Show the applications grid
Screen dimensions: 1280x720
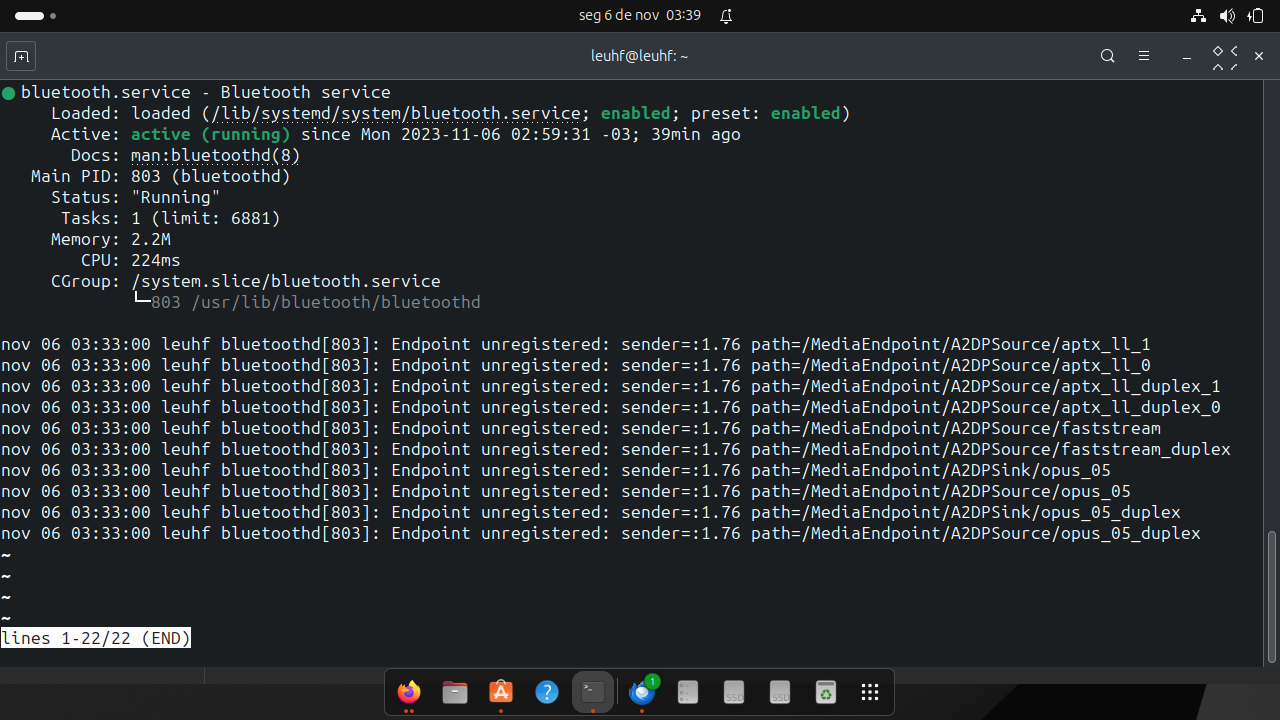coord(870,692)
